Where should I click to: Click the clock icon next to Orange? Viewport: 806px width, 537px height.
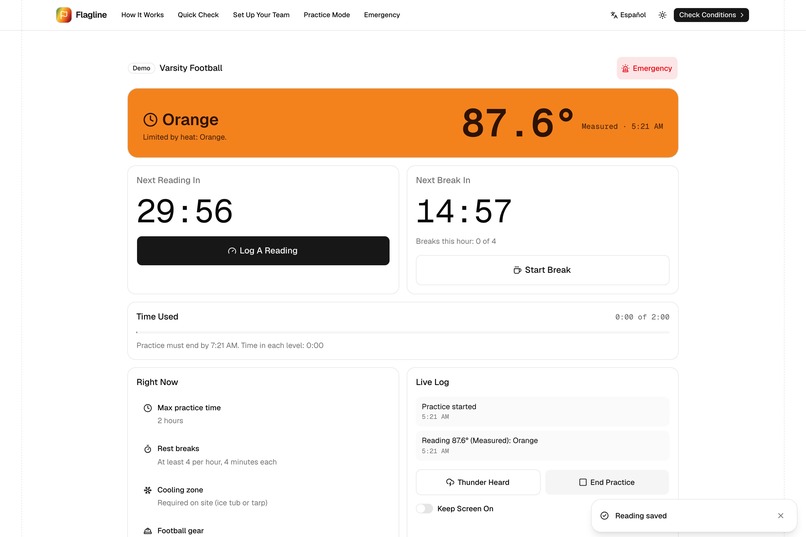pyautogui.click(x=150, y=120)
